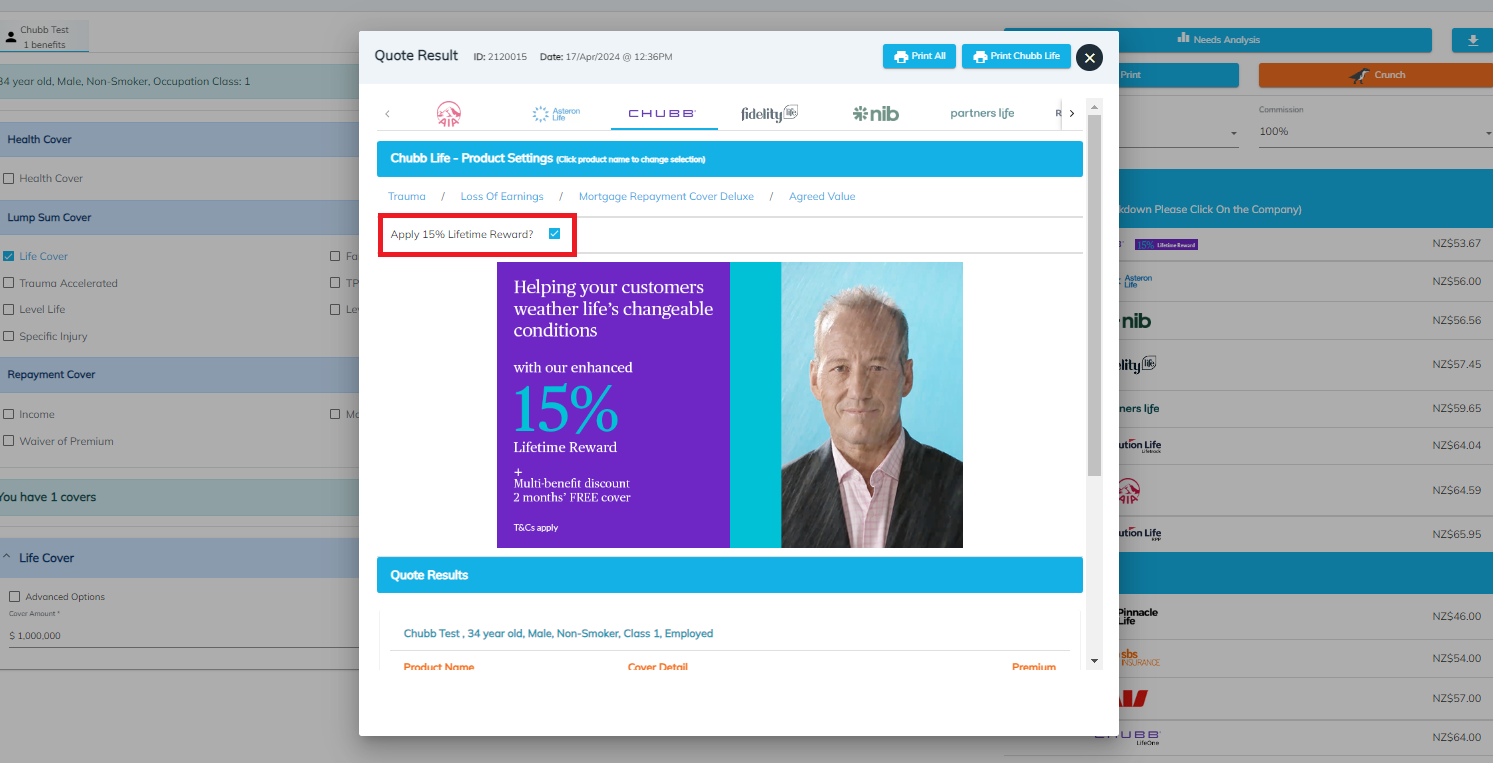Enable Advanced Options under Life Cover
The width and height of the screenshot is (1493, 763).
tap(14, 597)
